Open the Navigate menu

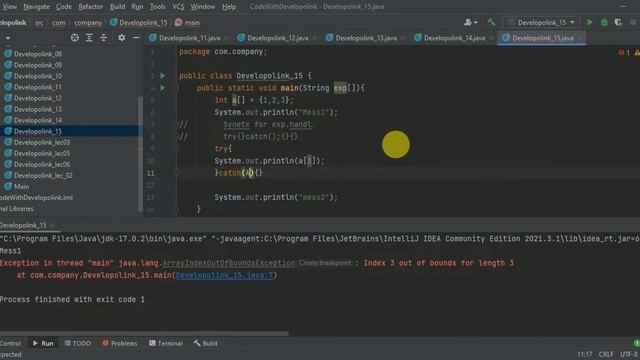(36, 7)
